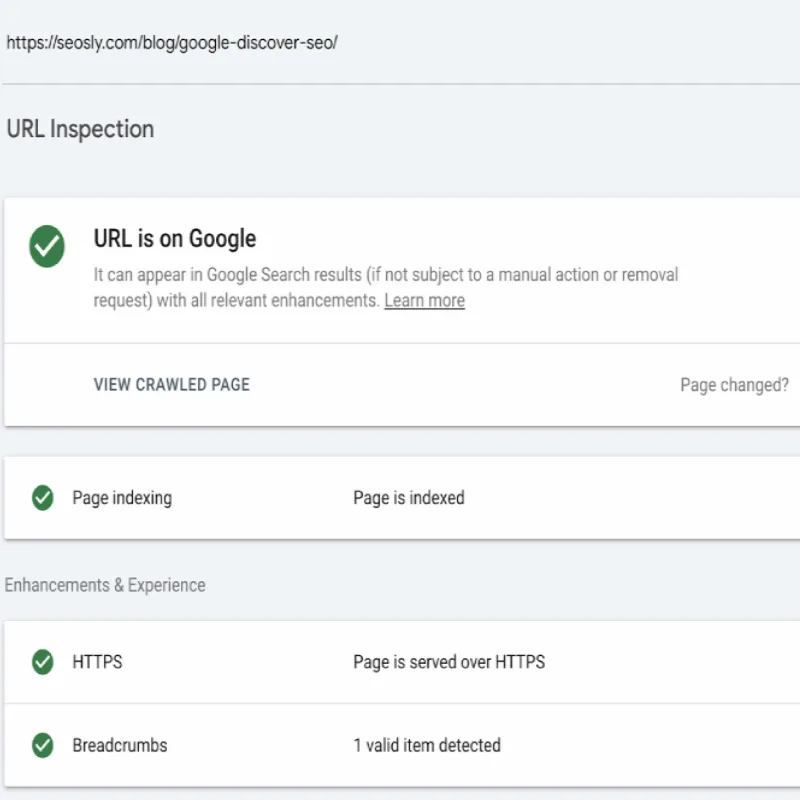This screenshot has width=800, height=800.
Task: Open the Learn more link
Action: pos(424,301)
